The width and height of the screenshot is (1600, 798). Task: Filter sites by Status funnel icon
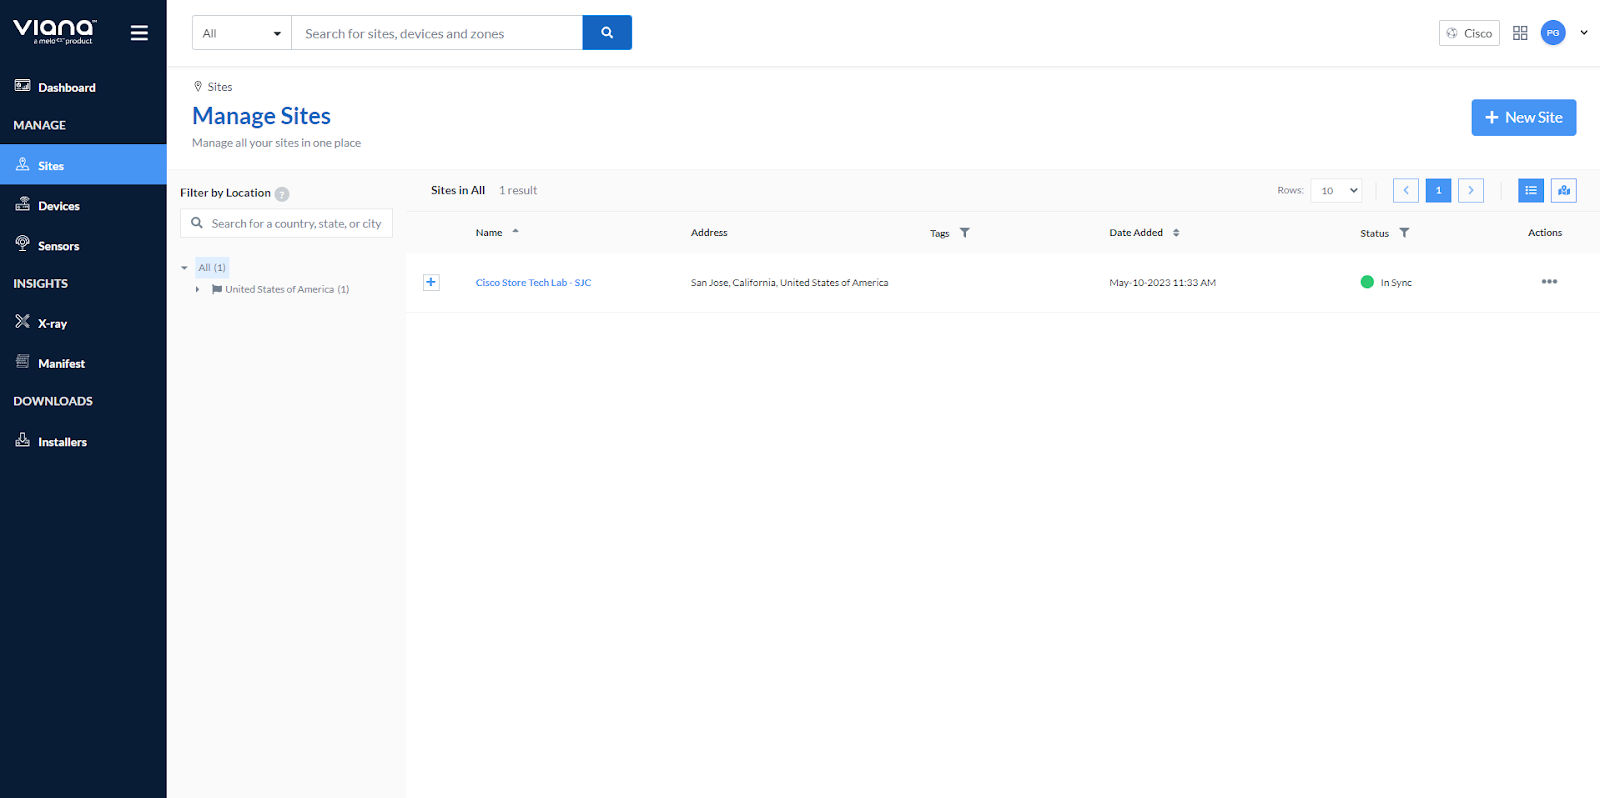pyautogui.click(x=1404, y=233)
